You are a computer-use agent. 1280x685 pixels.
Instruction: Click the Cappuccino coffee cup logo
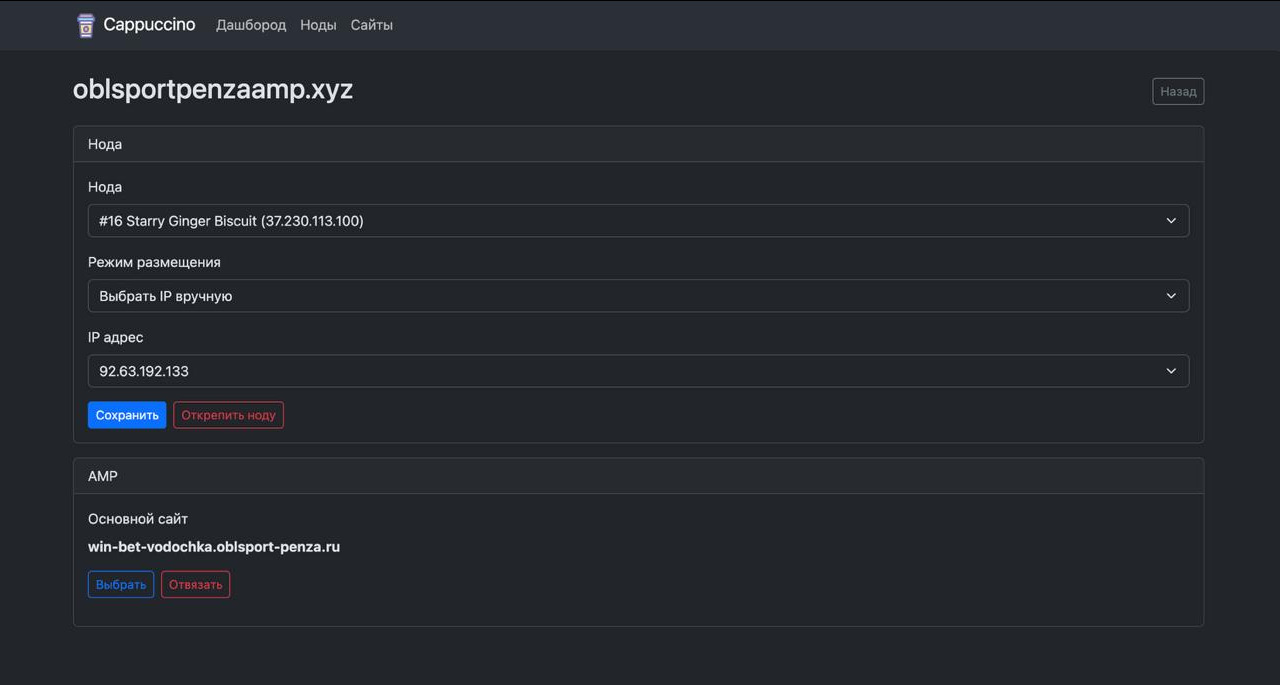click(86, 25)
